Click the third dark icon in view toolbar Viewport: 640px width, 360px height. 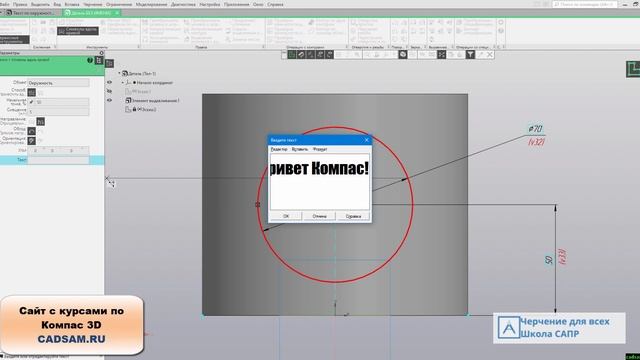pyautogui.click(x=310, y=54)
